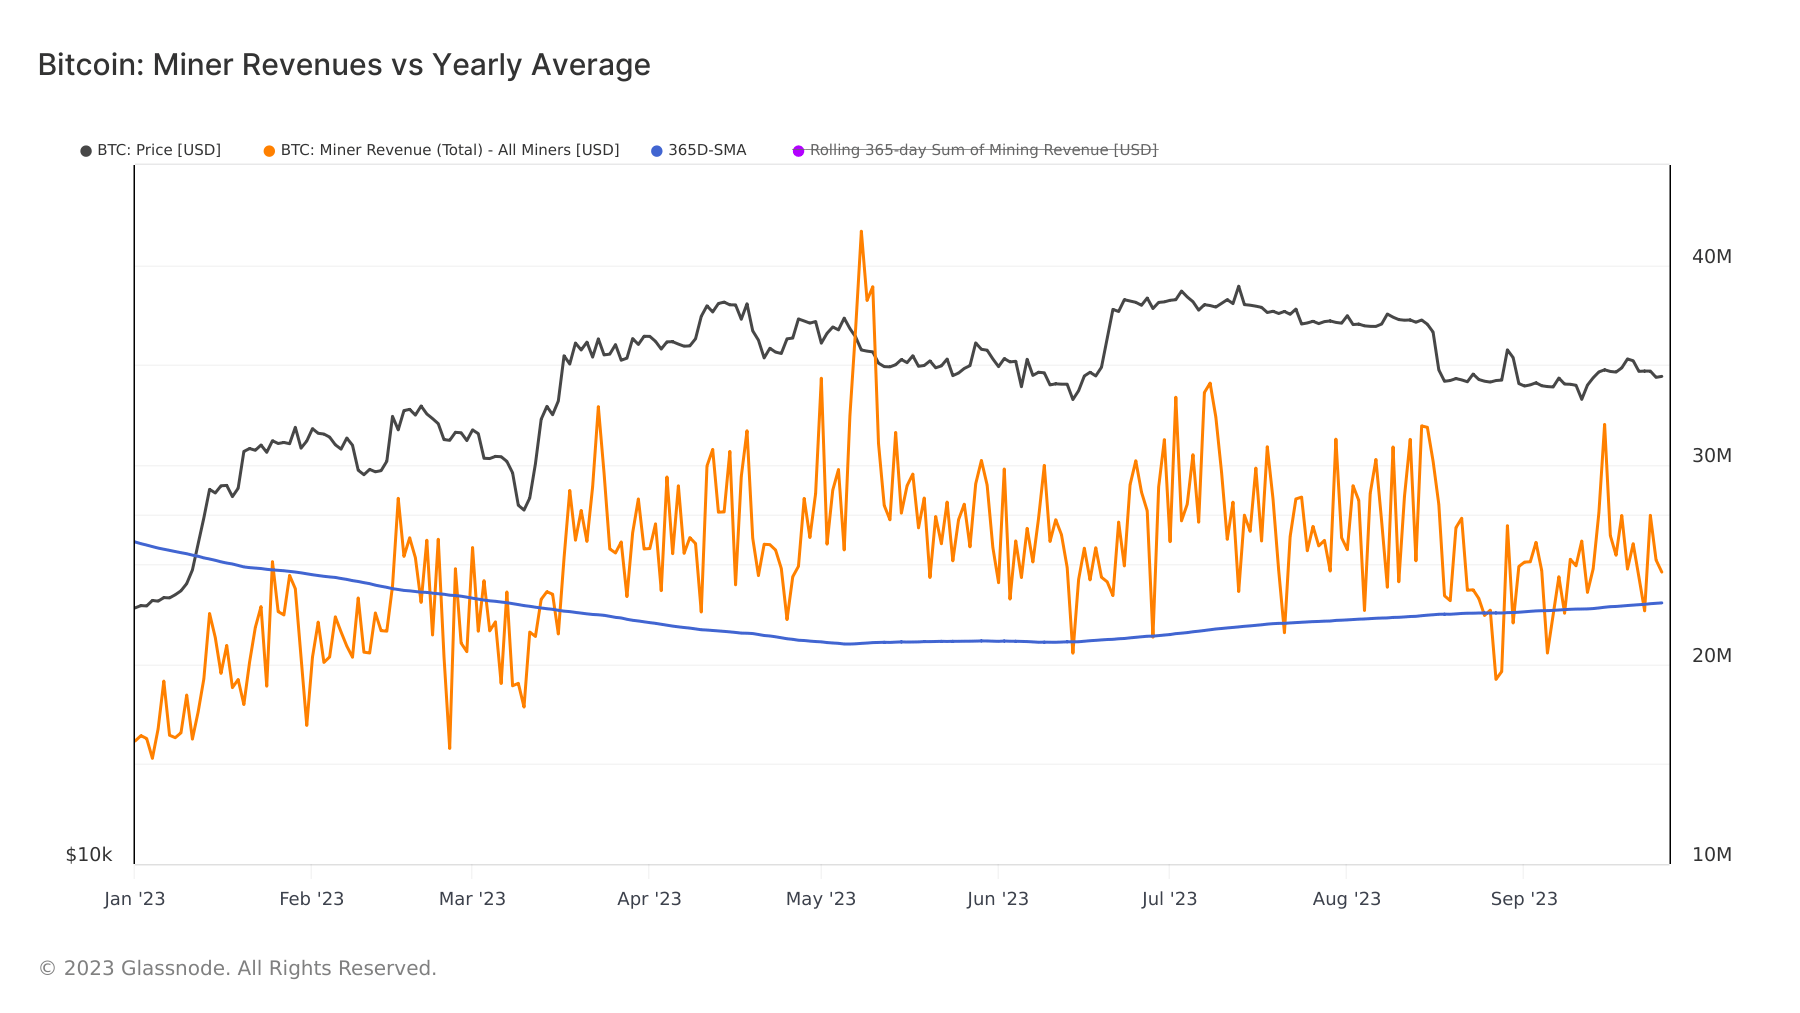Image resolution: width=1800 pixels, height=1013 pixels.
Task: Click the orange Miner Revenue legend dot
Action: [x=269, y=151]
